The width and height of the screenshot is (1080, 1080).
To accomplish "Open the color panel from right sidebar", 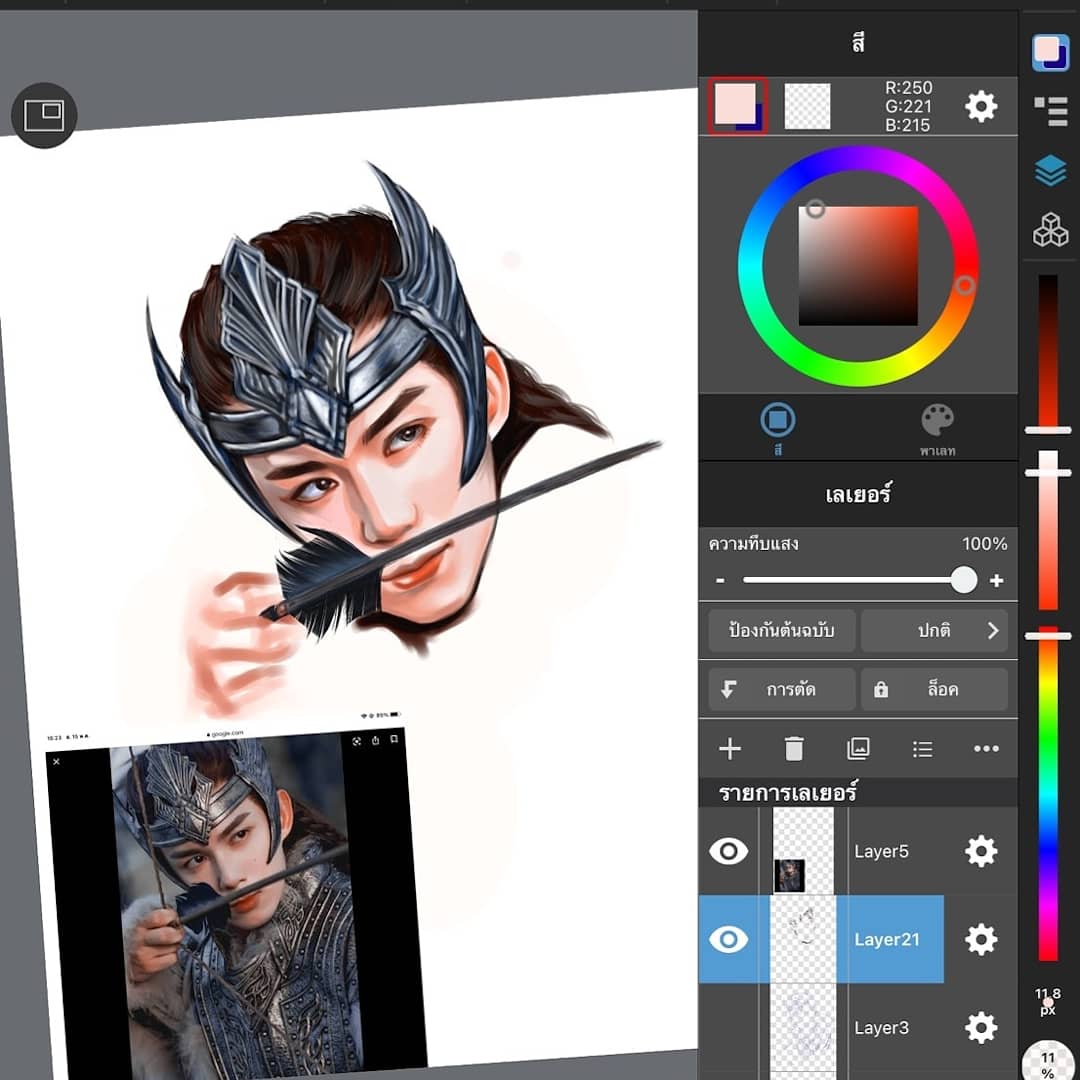I will coord(1050,52).
